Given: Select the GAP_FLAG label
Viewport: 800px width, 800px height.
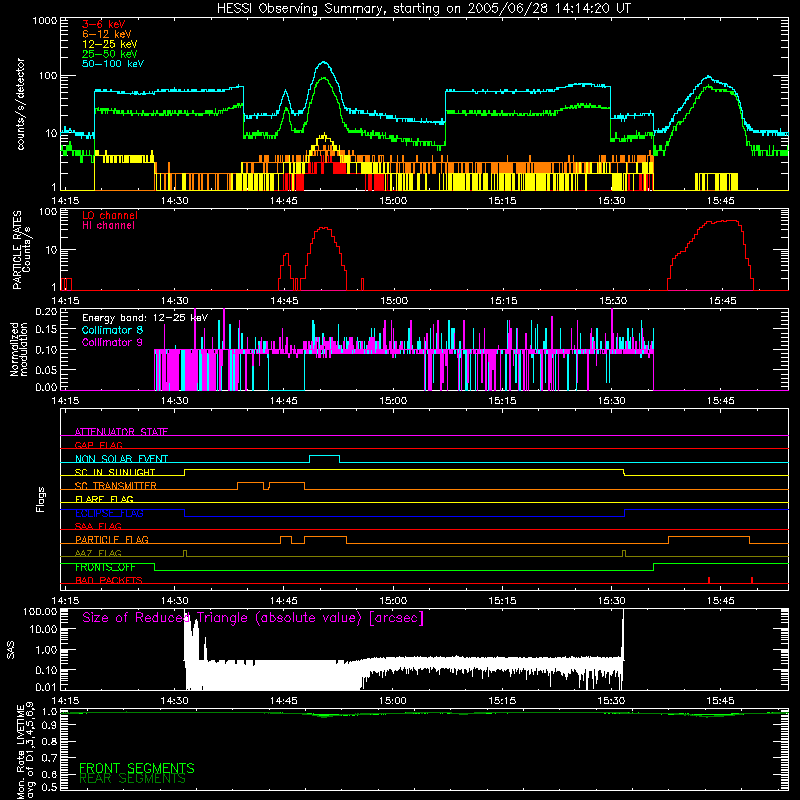Looking at the screenshot, I should pos(98,445).
